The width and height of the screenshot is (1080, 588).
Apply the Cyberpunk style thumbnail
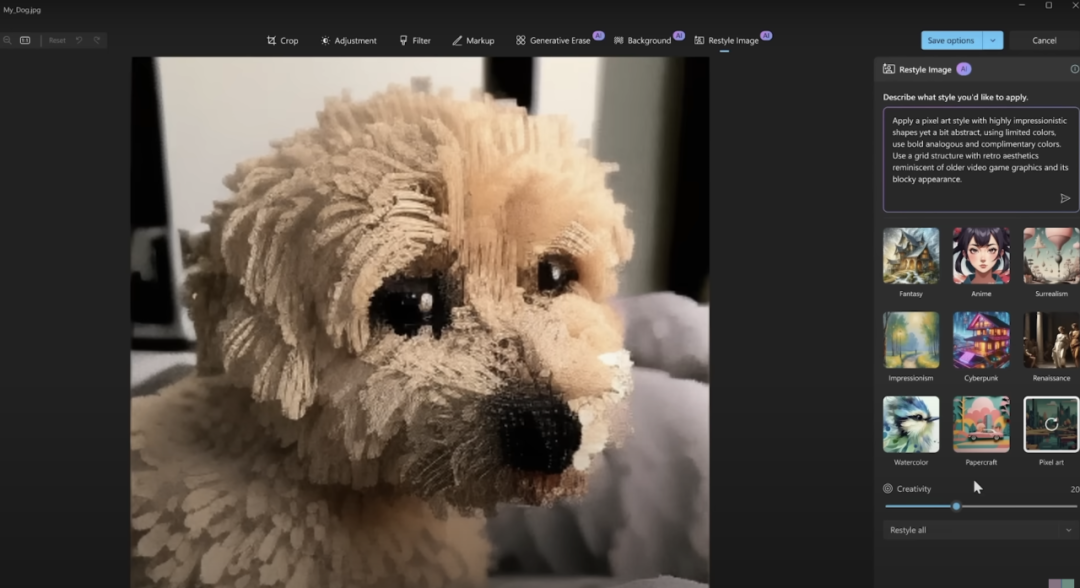981,340
